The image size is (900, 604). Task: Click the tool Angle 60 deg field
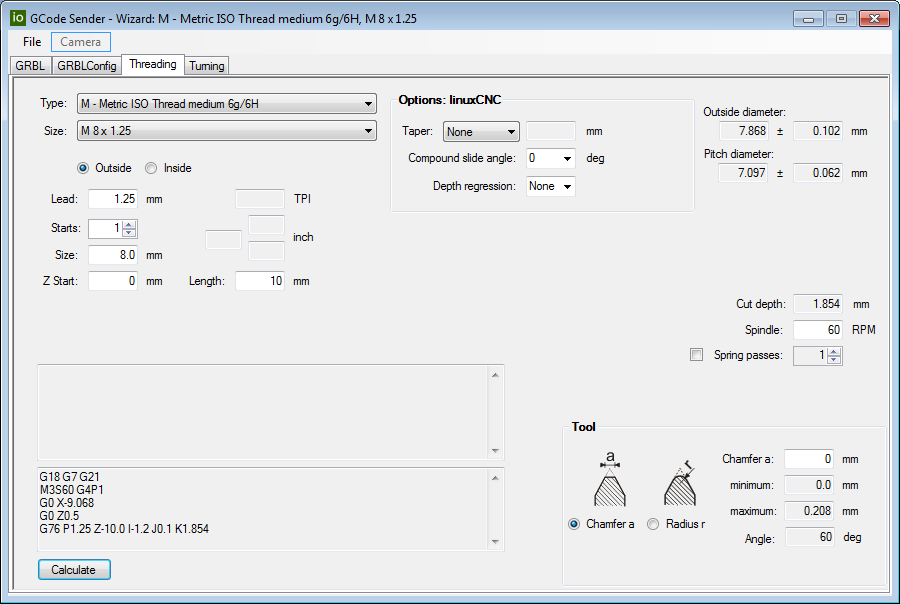pos(810,537)
